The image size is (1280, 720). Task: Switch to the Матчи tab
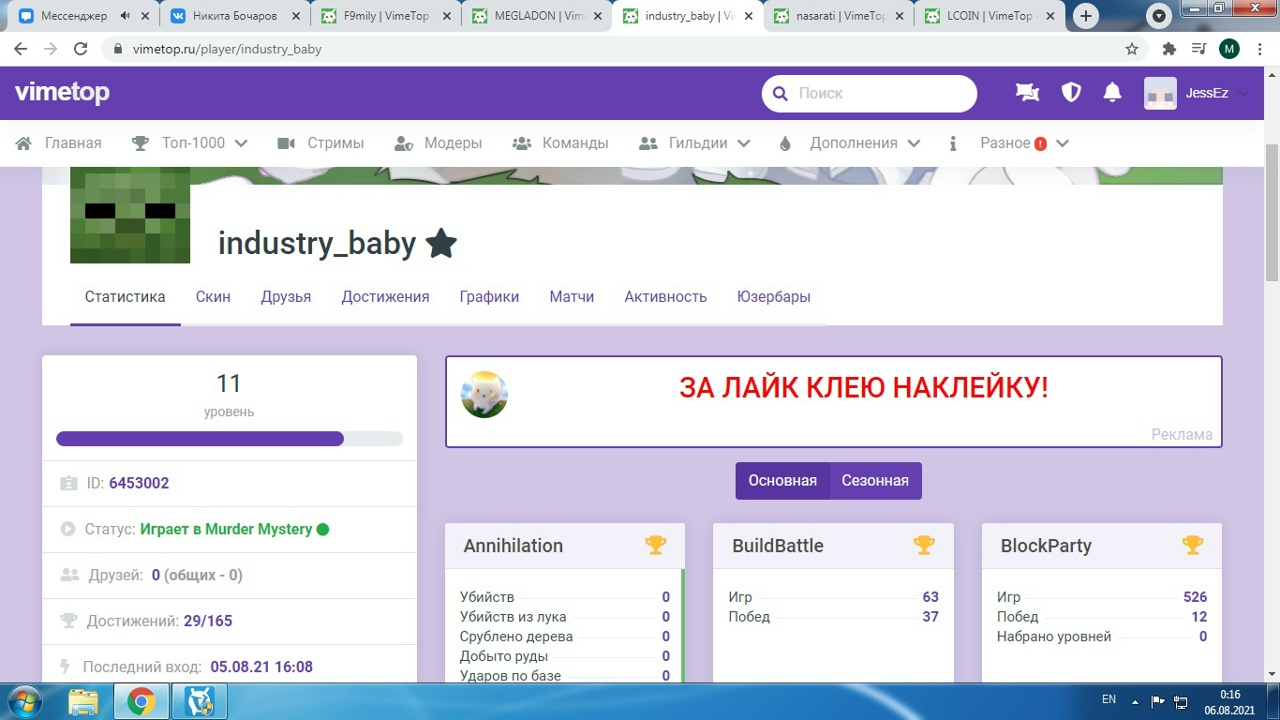coord(571,297)
